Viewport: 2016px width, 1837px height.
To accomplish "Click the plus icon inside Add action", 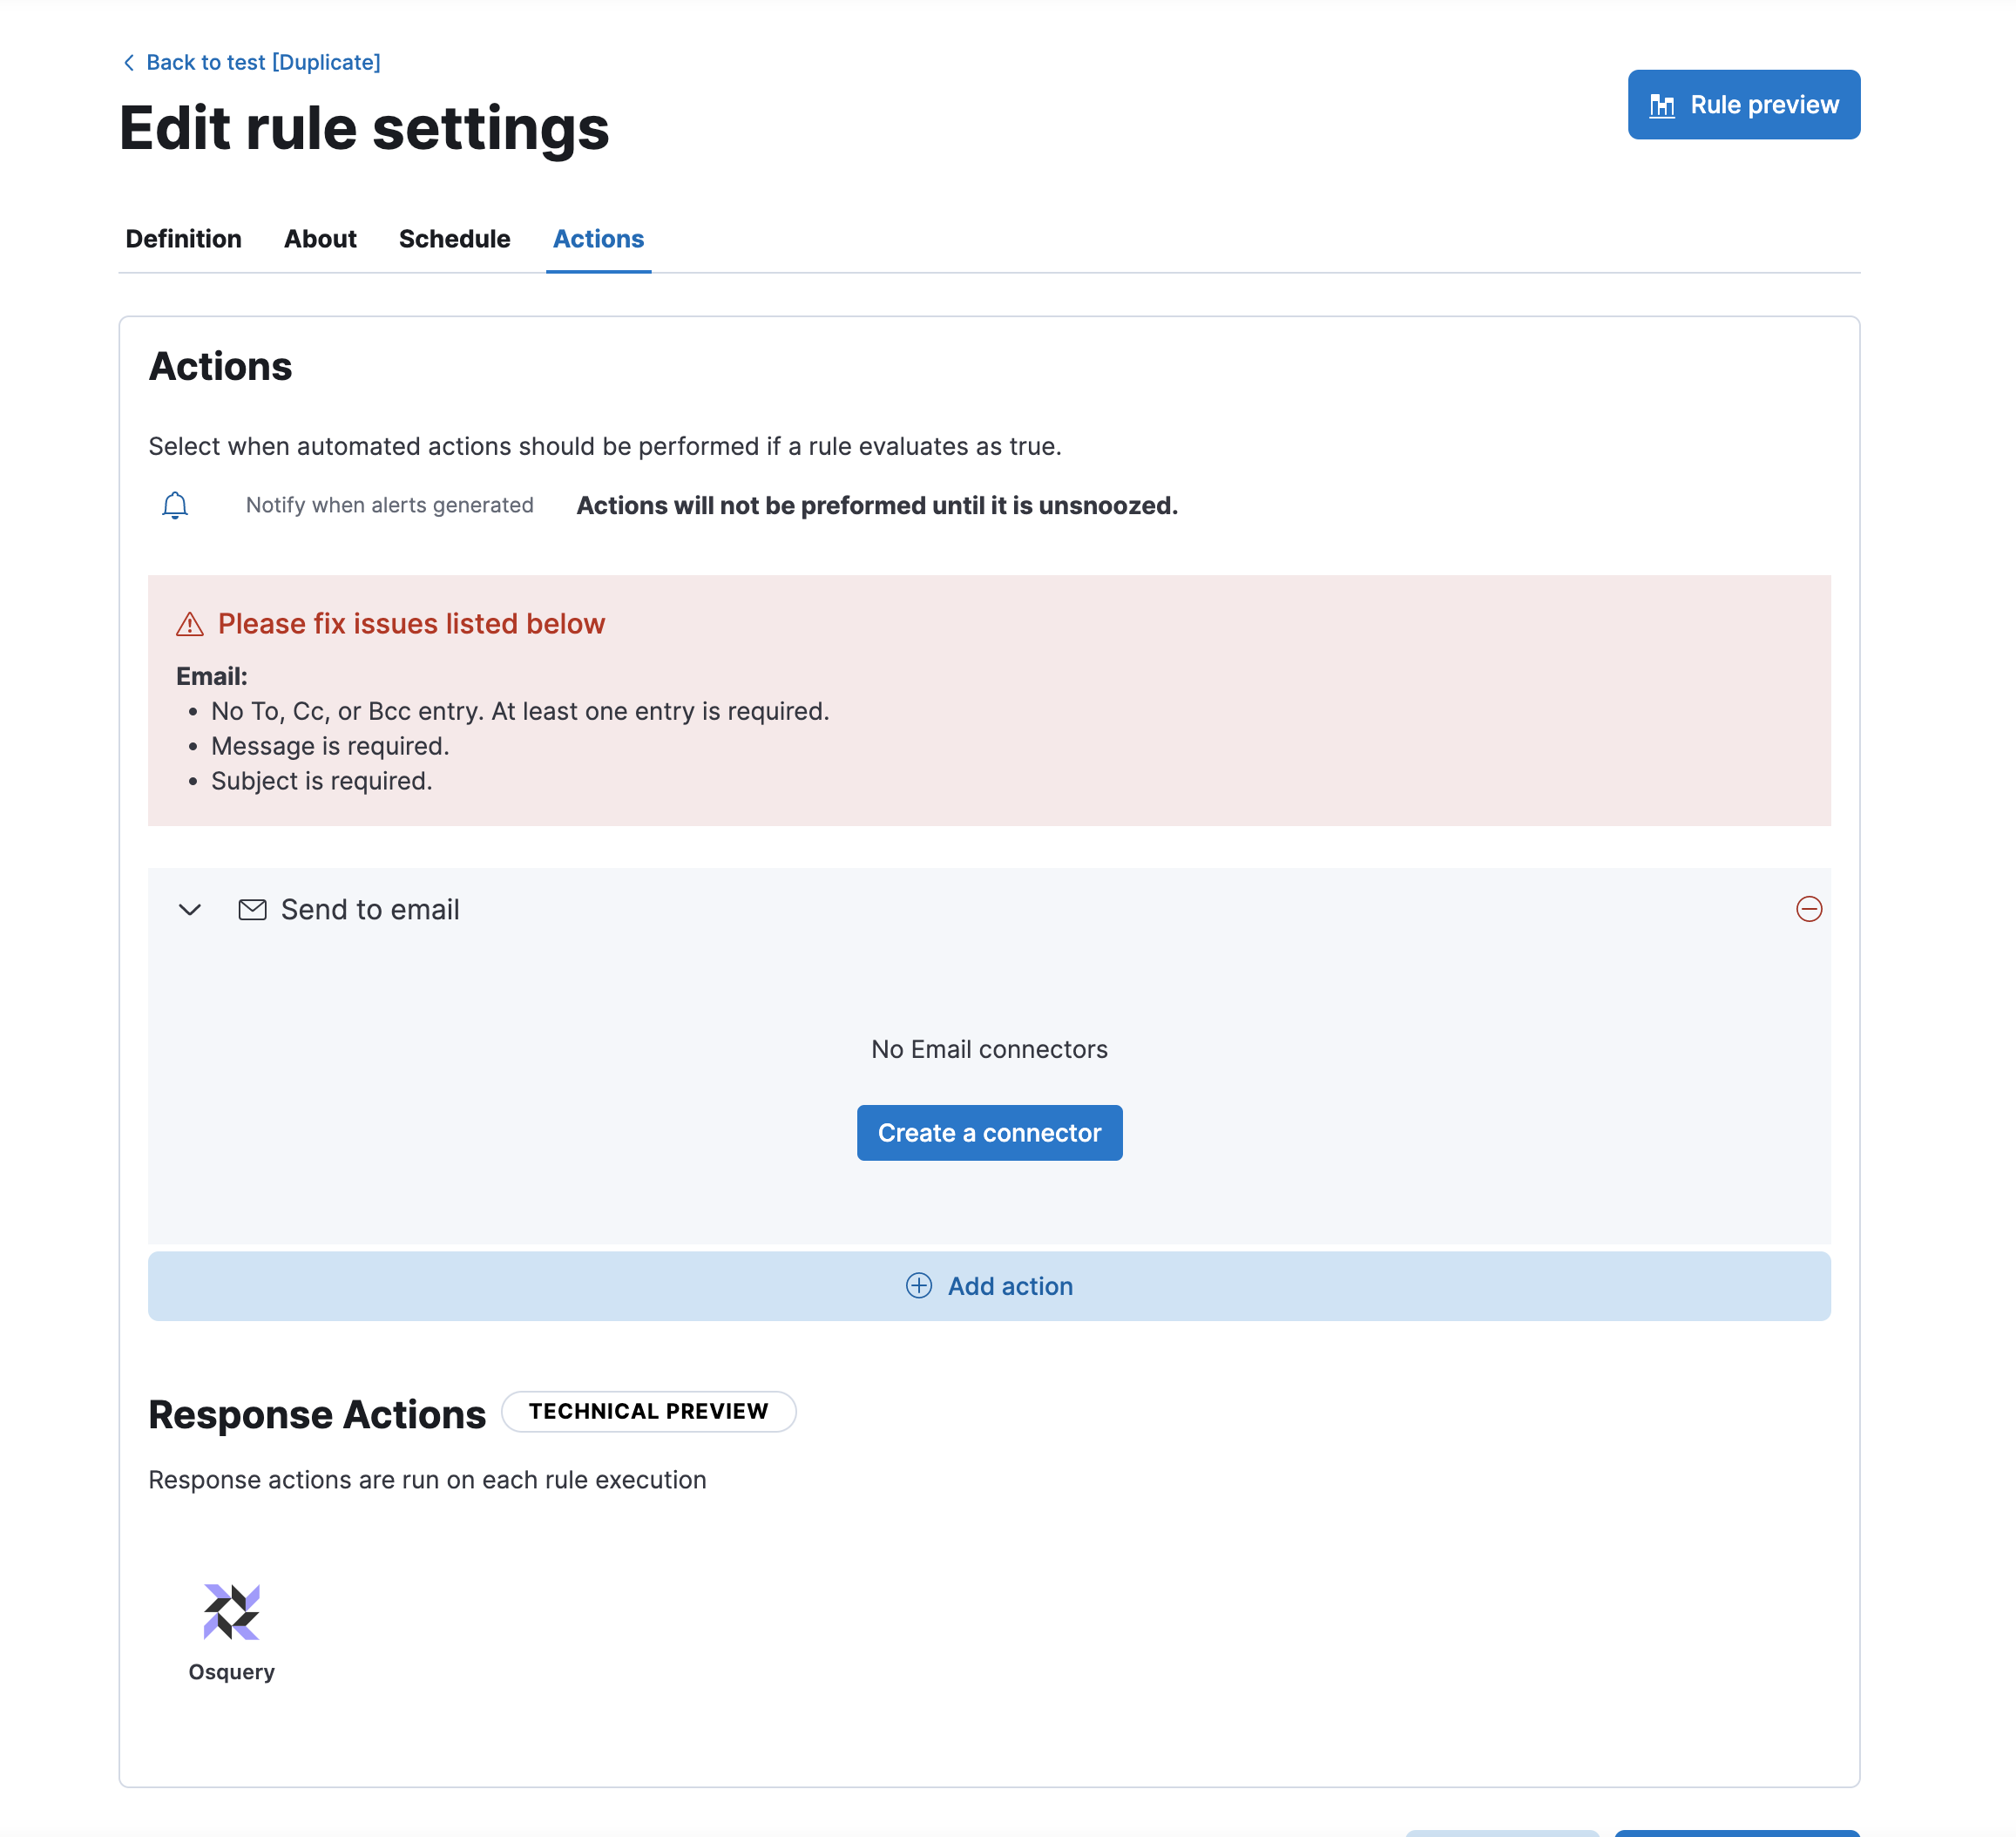I will click(918, 1285).
